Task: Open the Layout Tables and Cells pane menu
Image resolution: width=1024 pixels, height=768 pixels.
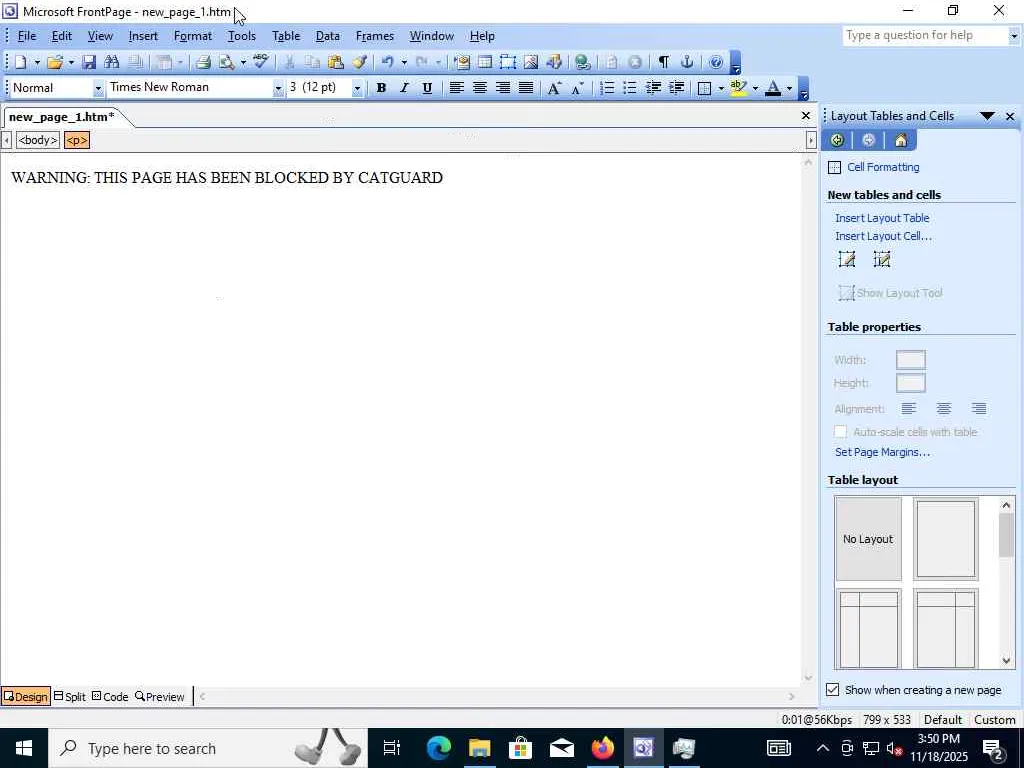Action: (987, 116)
